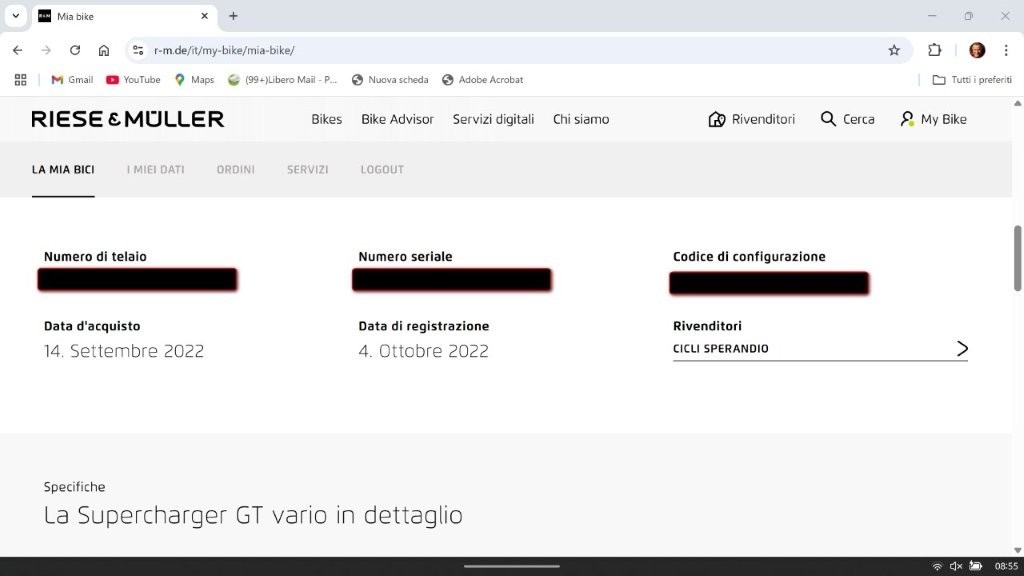Screen dimensions: 1024x576
Task: Switch to the ORDINI tab
Action: [x=236, y=170]
